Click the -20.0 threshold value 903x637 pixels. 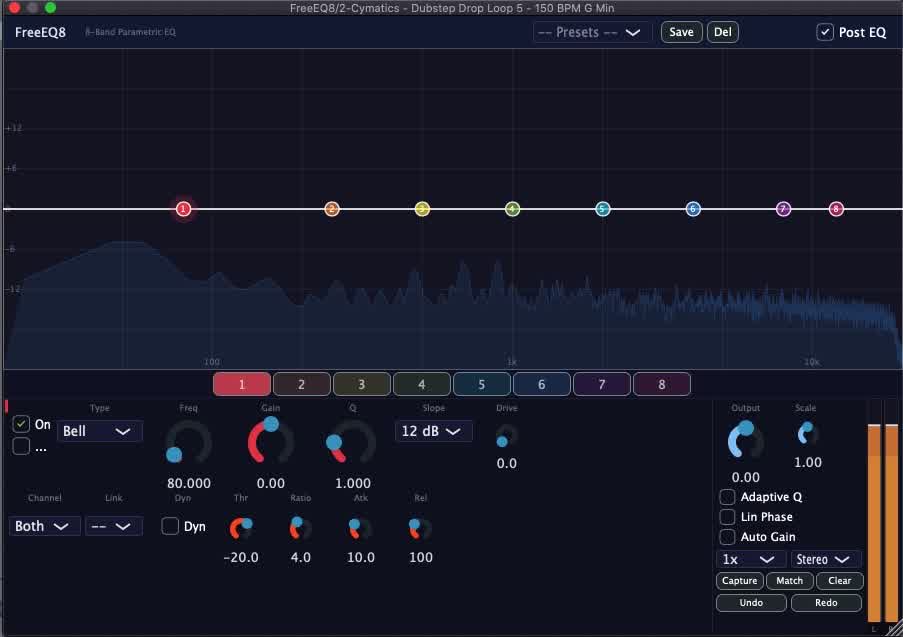[241, 558]
